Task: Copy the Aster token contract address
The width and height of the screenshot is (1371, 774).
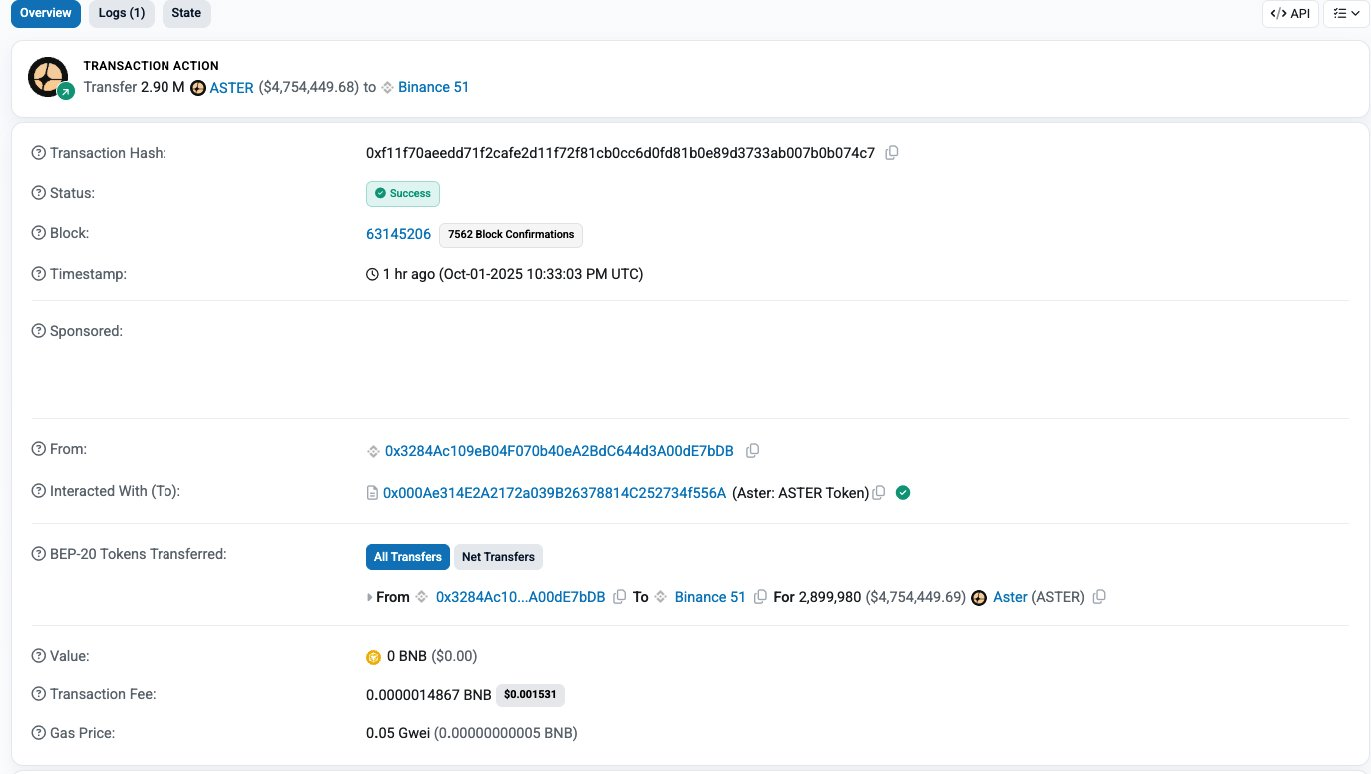Action: click(x=878, y=492)
